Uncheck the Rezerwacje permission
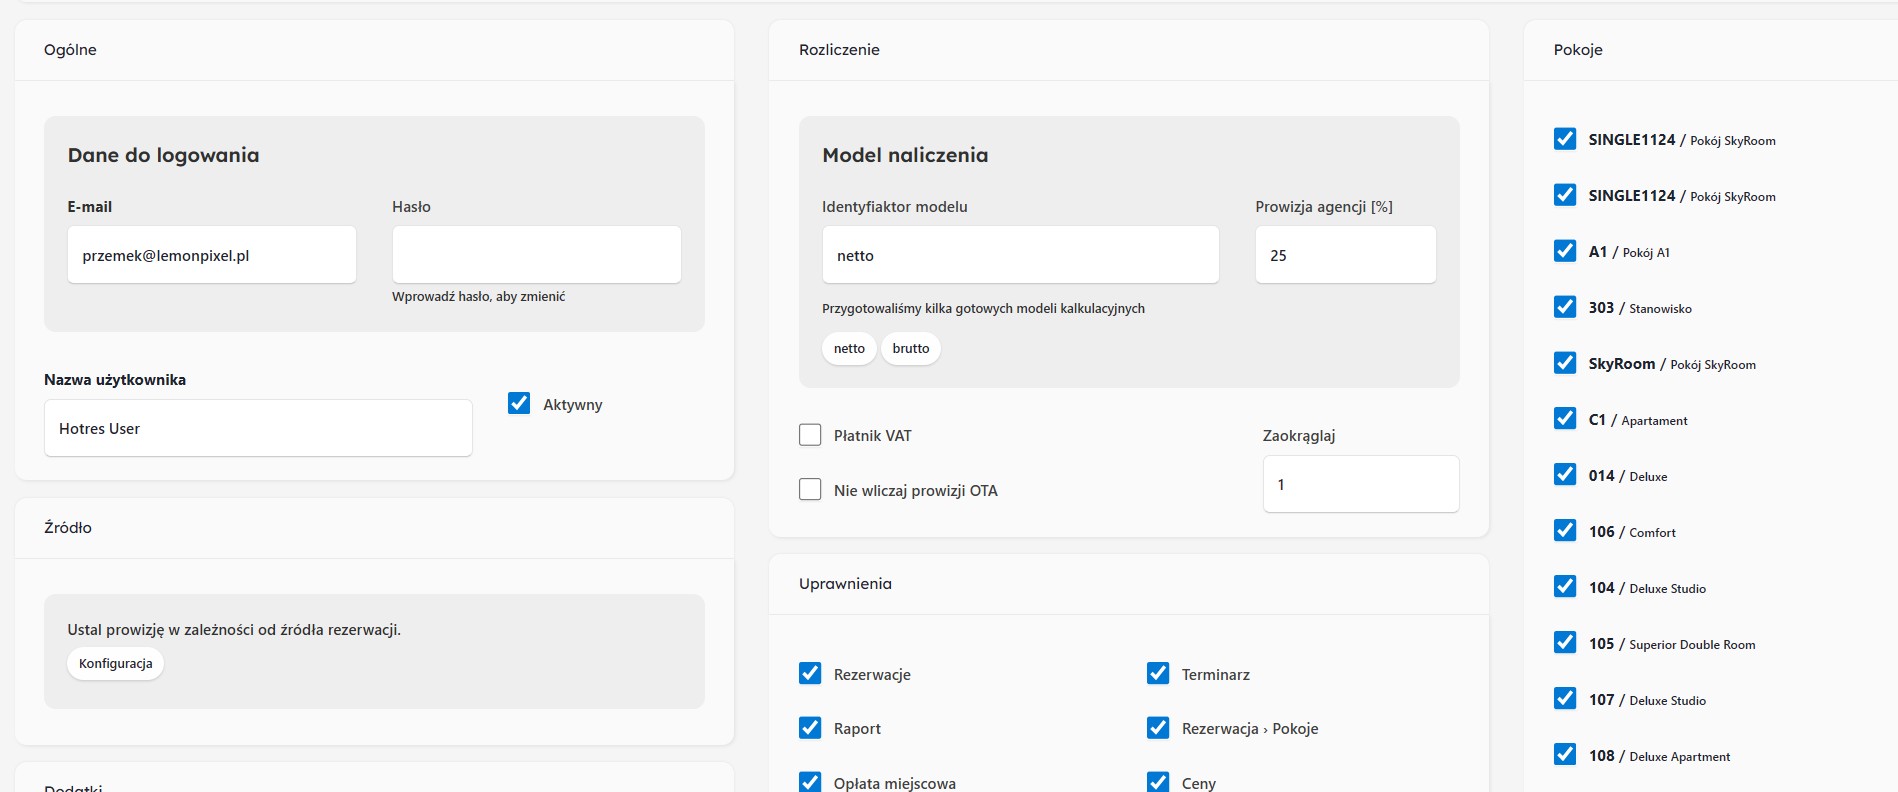This screenshot has height=792, width=1898. (x=810, y=674)
